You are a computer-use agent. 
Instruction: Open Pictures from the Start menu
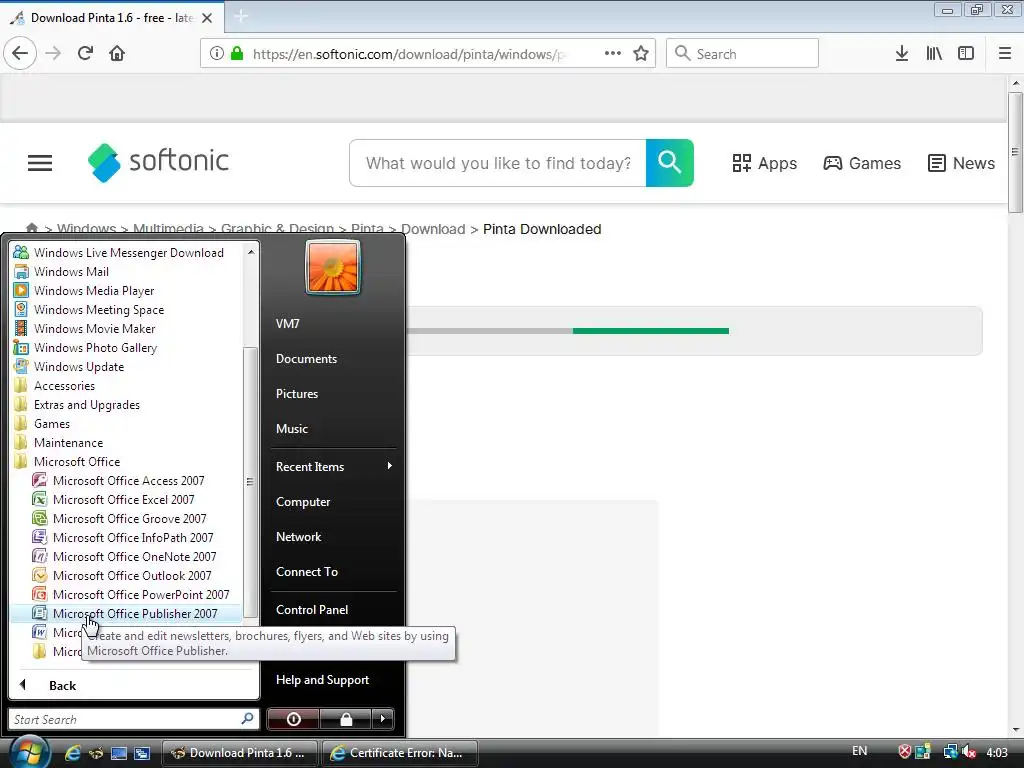[x=297, y=394]
